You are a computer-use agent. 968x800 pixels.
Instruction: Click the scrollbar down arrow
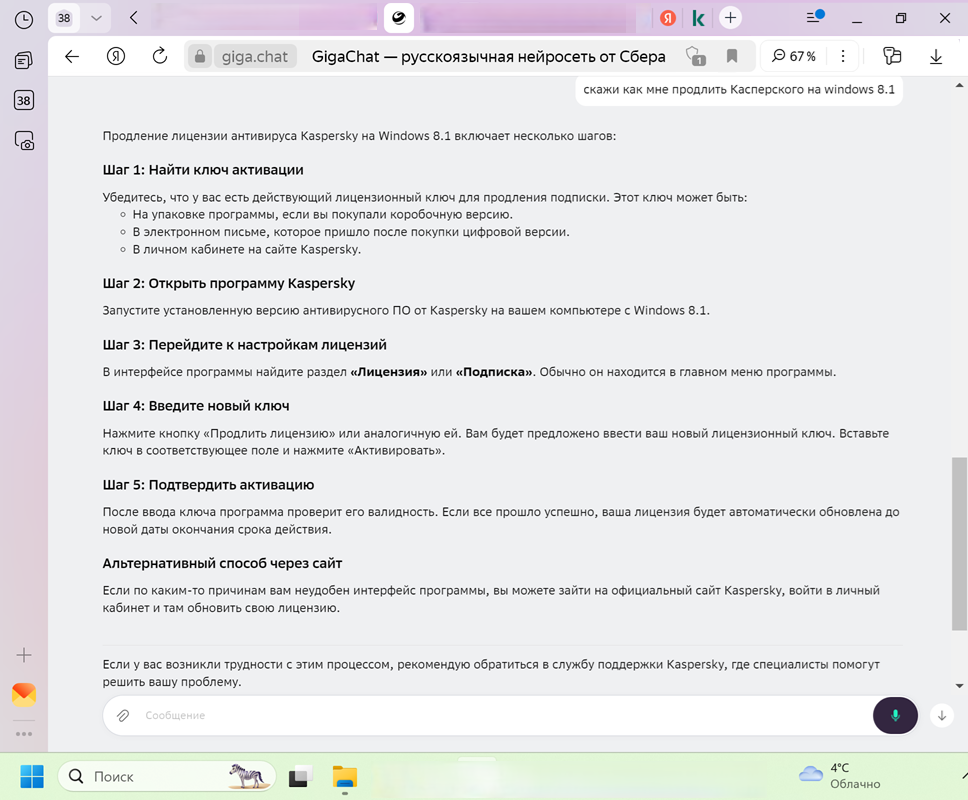(959, 685)
